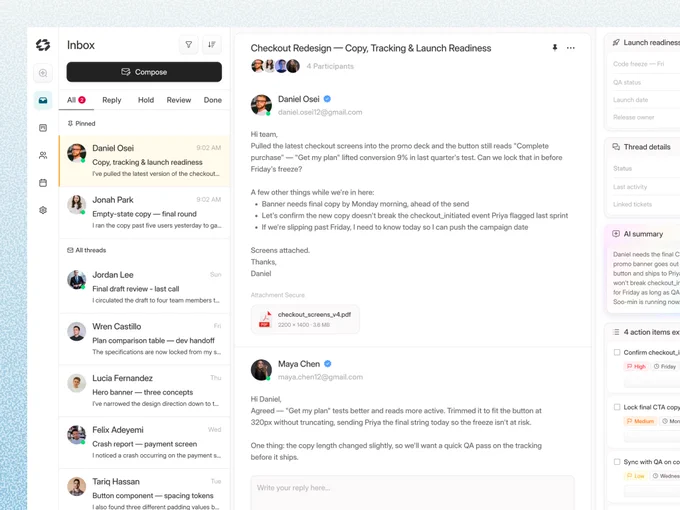This screenshot has height=510, width=680.
Task: Switch to the Done tab
Action: 212,100
